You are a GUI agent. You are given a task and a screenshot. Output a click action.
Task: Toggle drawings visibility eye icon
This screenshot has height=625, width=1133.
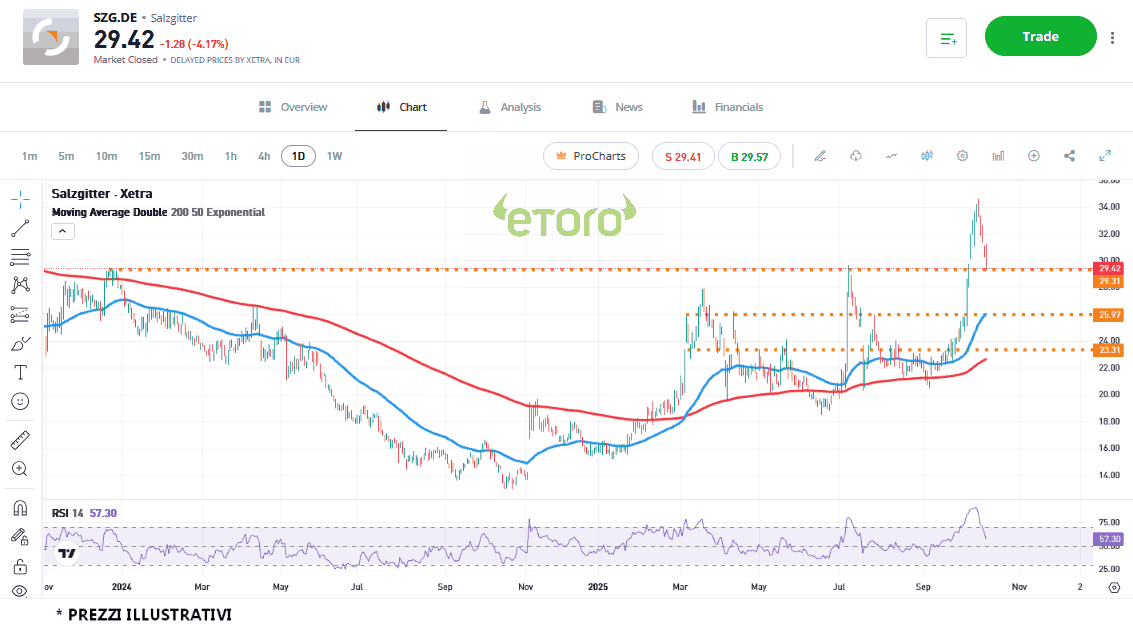tap(20, 591)
